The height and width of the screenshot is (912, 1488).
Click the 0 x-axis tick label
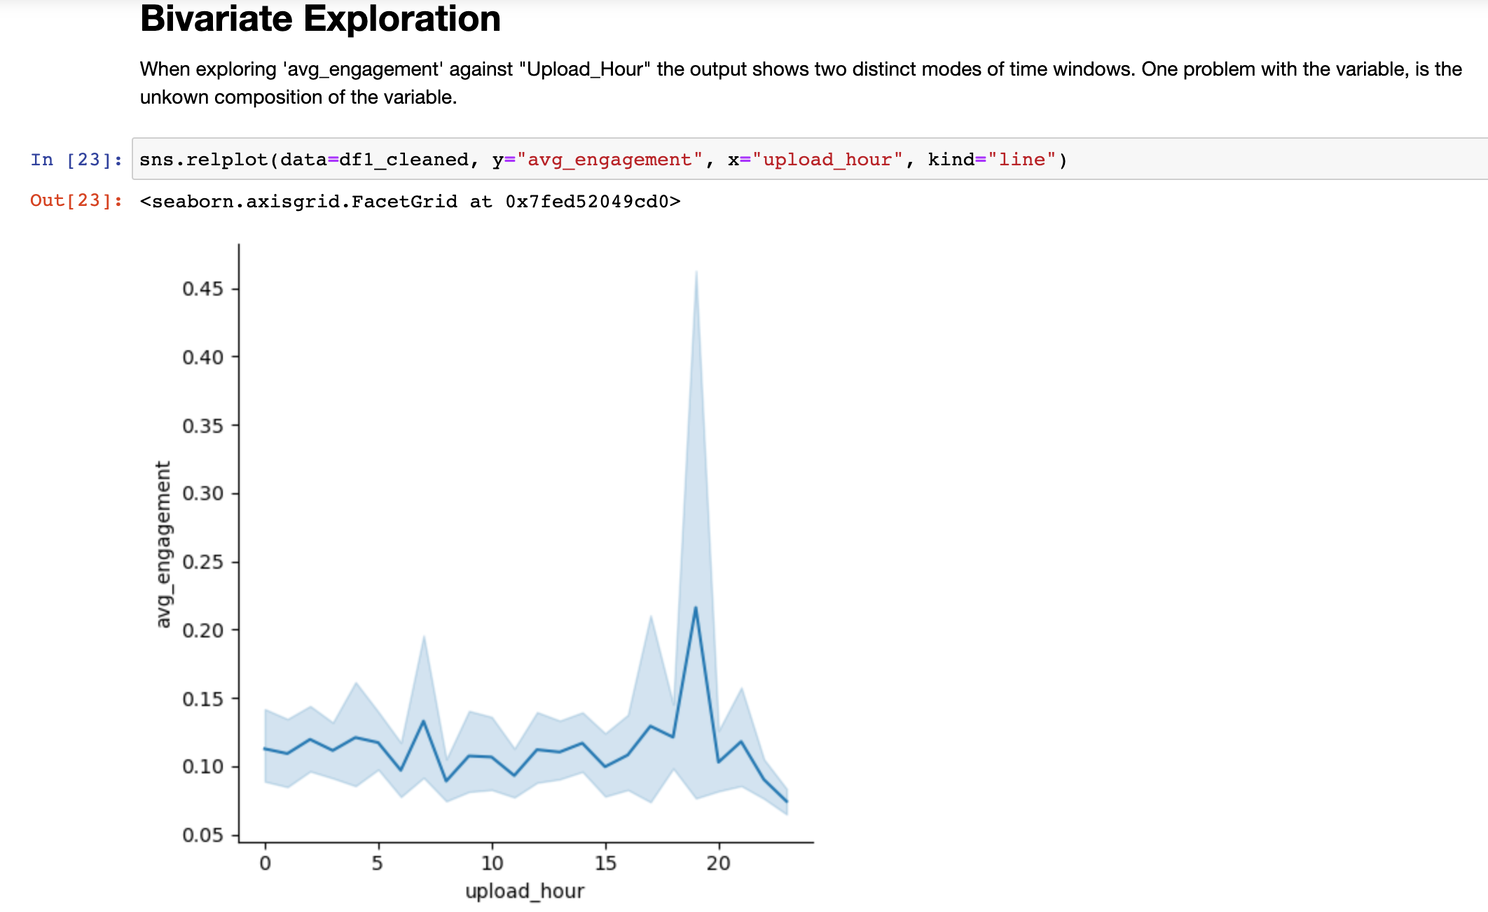[265, 863]
